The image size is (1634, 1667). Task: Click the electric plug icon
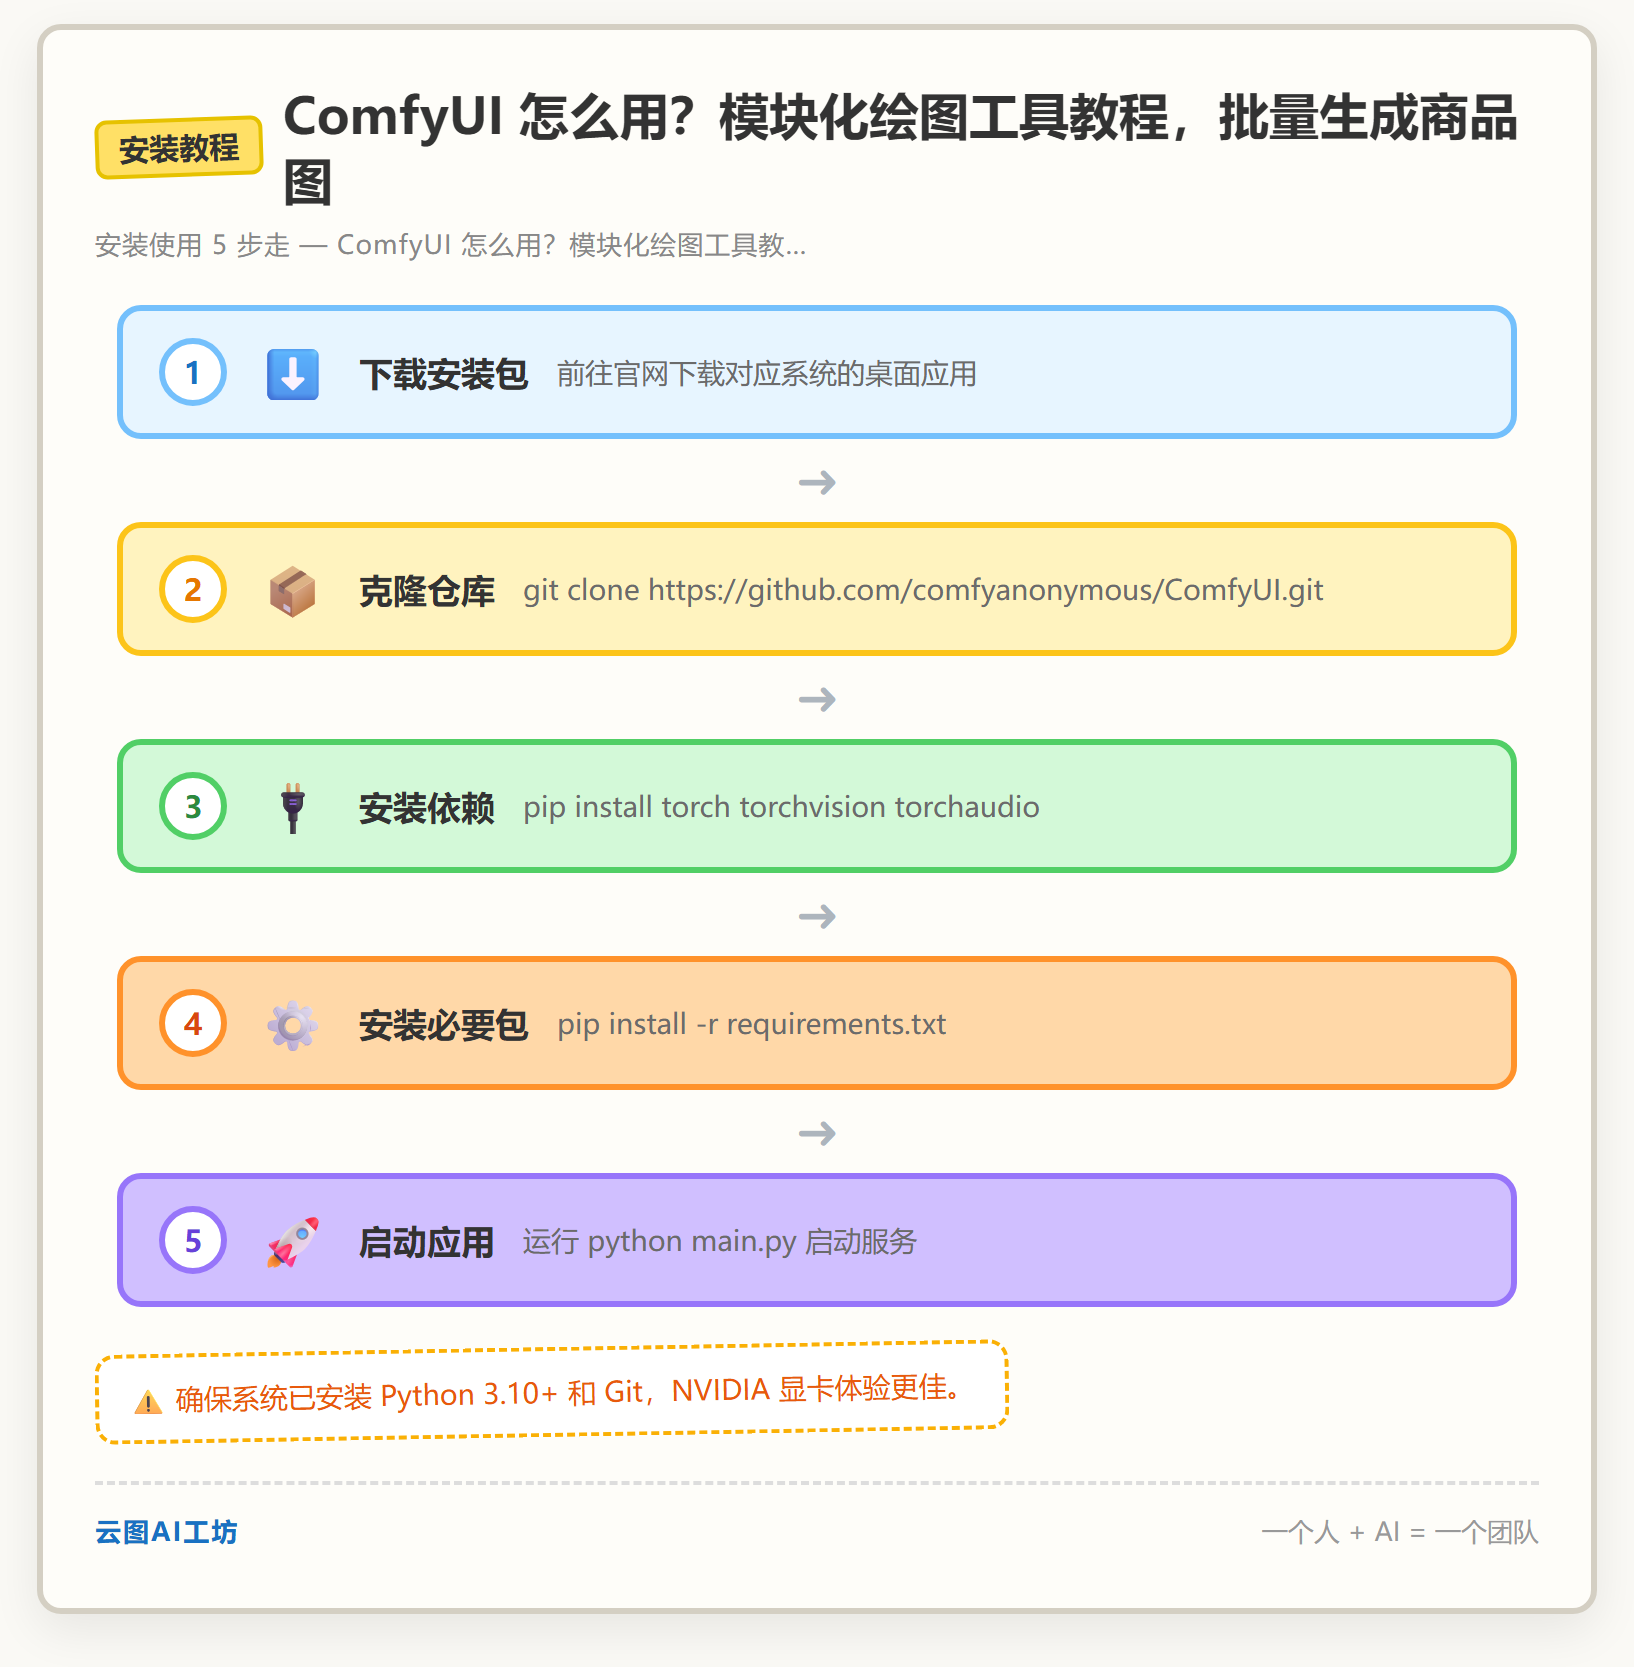(293, 808)
